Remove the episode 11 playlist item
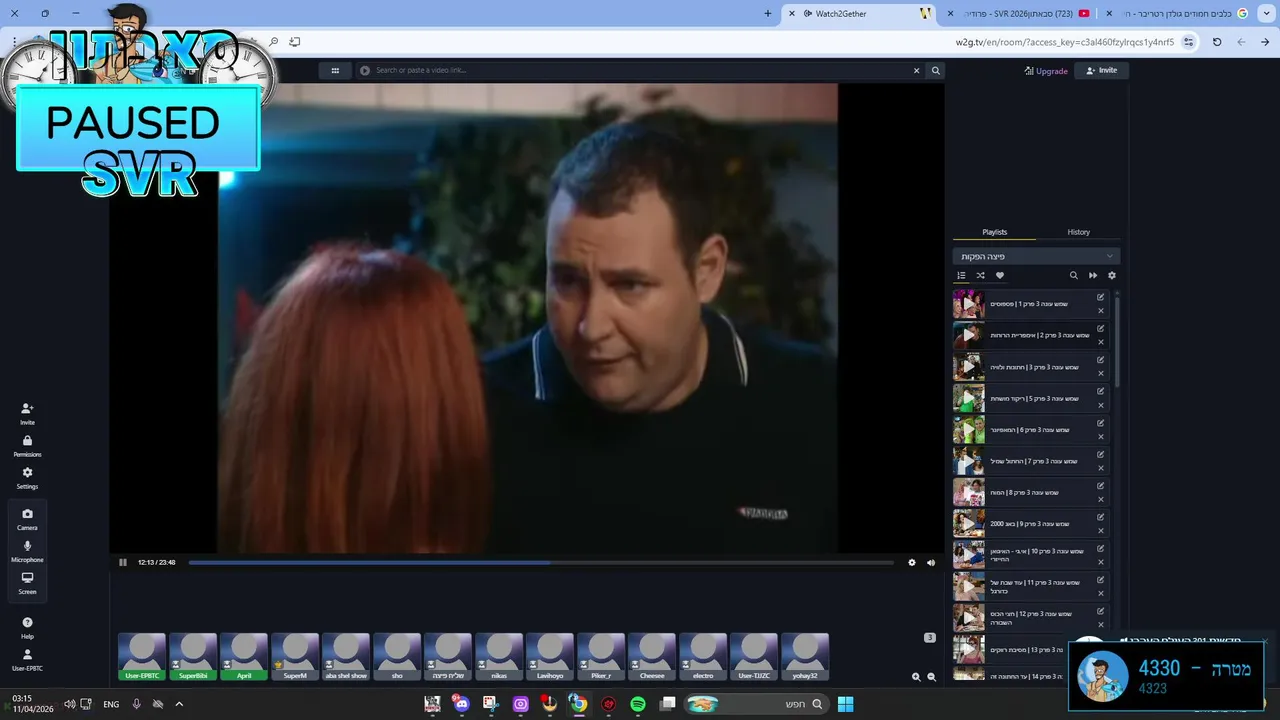The image size is (1280, 720). coord(1101,593)
